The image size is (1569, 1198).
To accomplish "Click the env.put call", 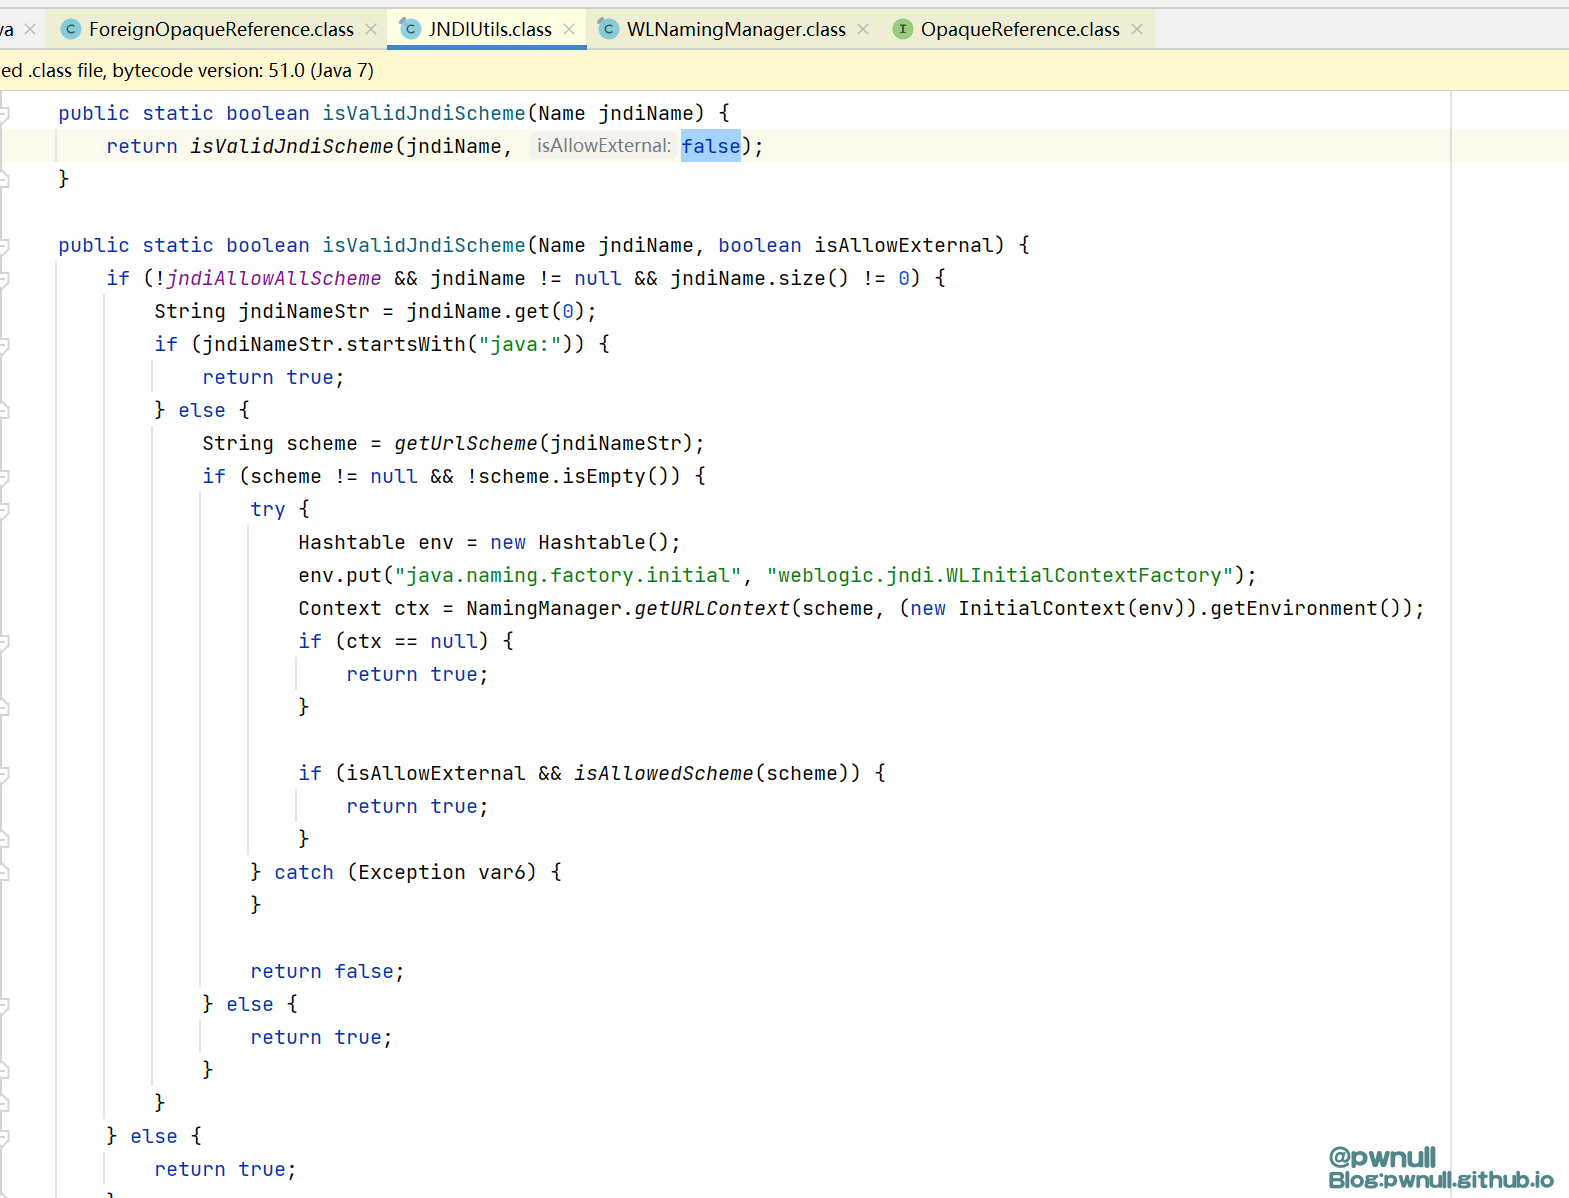I will click(340, 575).
